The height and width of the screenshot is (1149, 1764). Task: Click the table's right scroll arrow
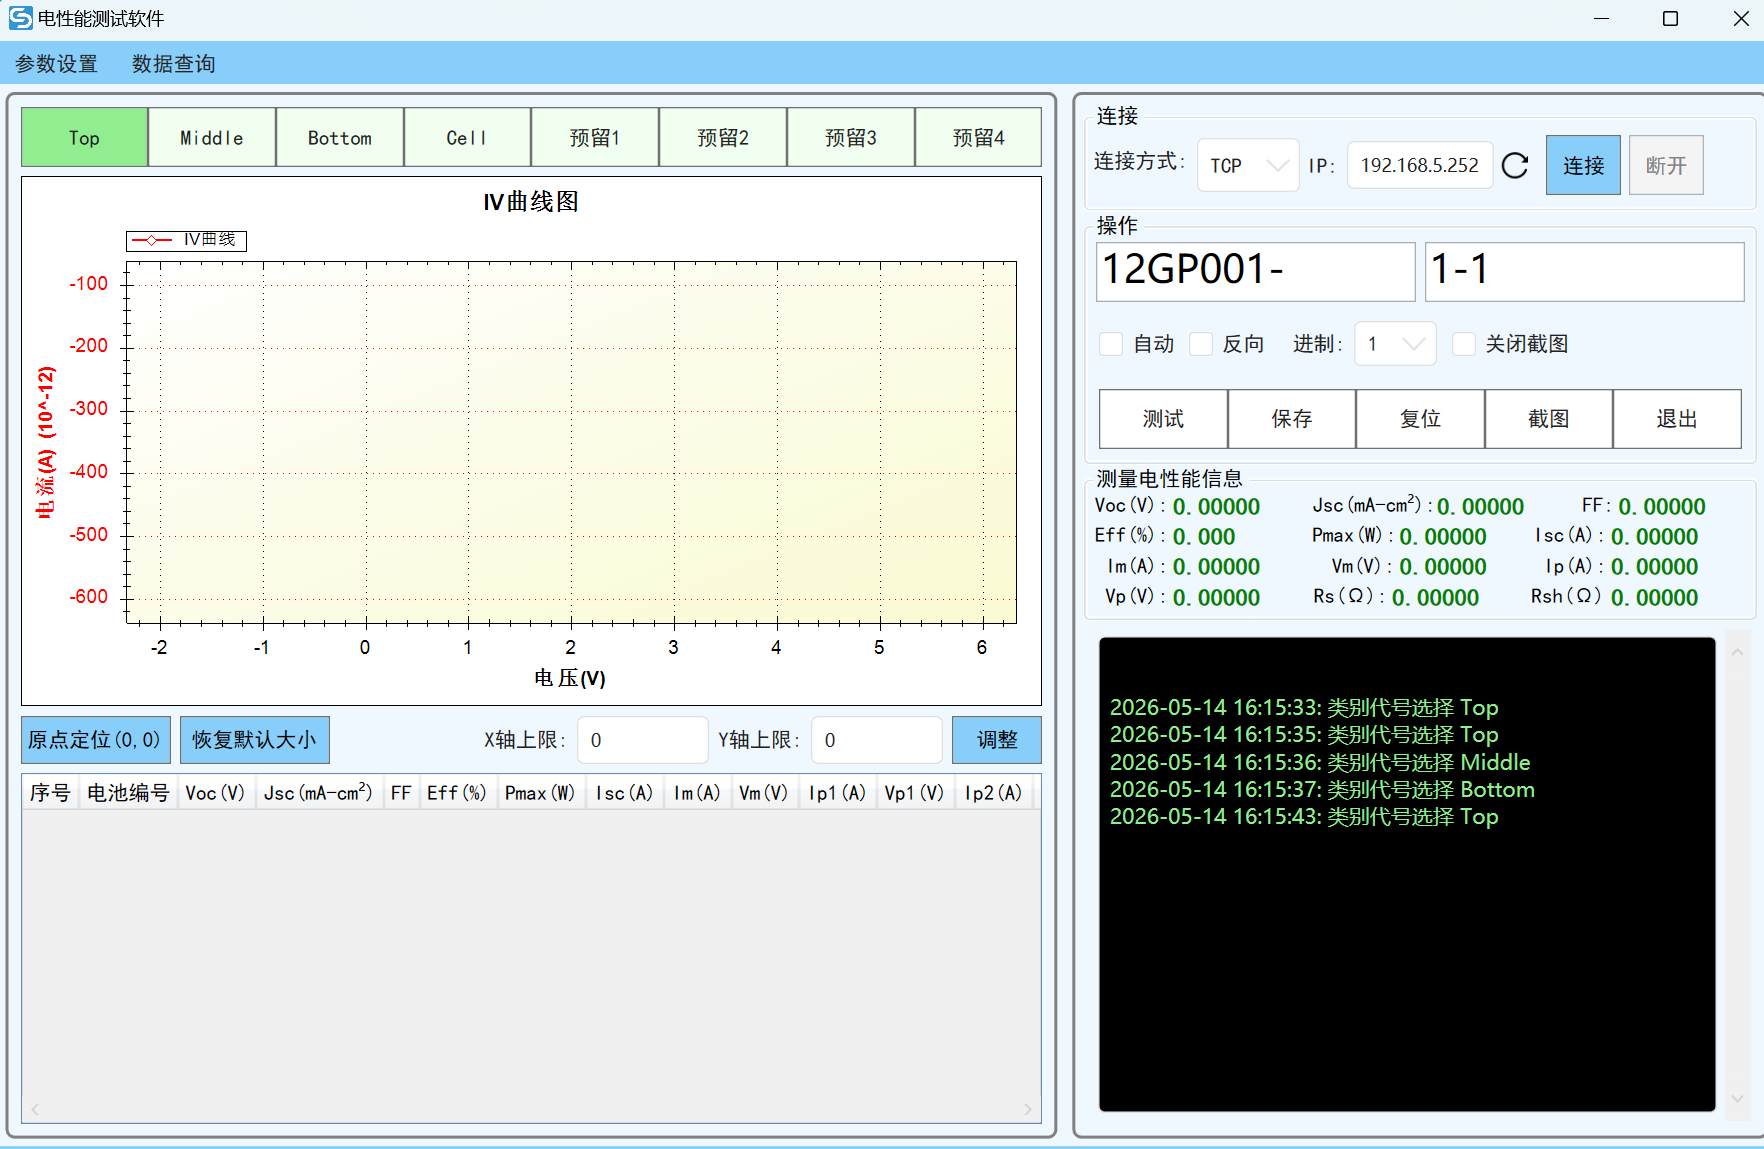1028,1109
